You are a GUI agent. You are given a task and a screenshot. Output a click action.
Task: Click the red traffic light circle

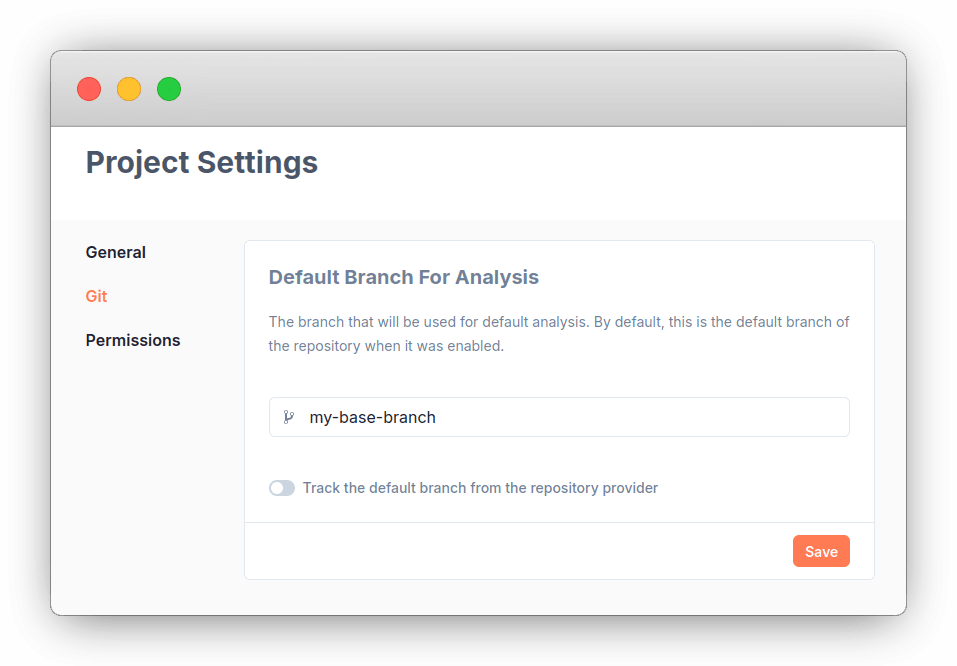click(88, 89)
